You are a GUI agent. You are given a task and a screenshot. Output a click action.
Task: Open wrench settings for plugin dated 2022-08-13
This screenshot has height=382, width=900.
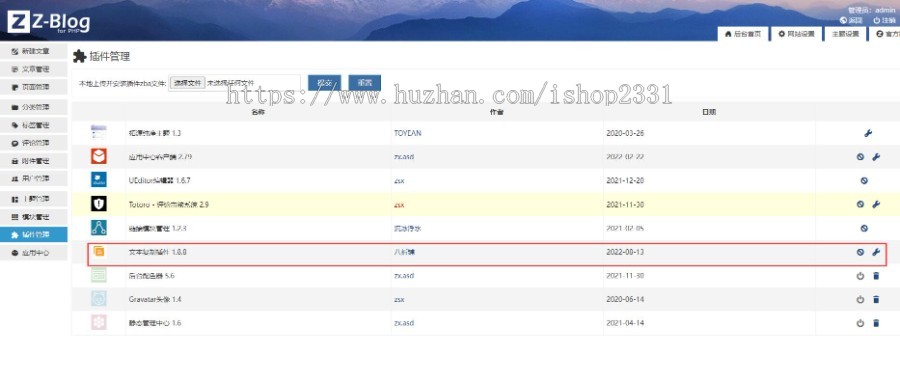[876, 252]
